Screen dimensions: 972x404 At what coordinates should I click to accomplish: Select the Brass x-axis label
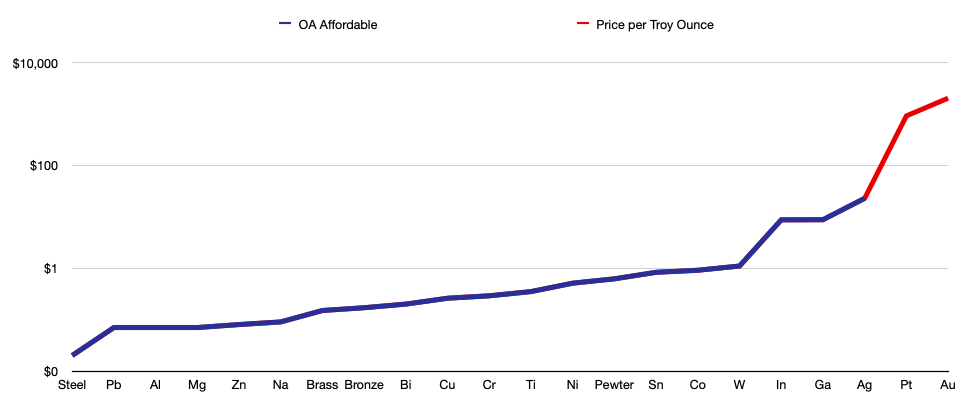tap(322, 385)
